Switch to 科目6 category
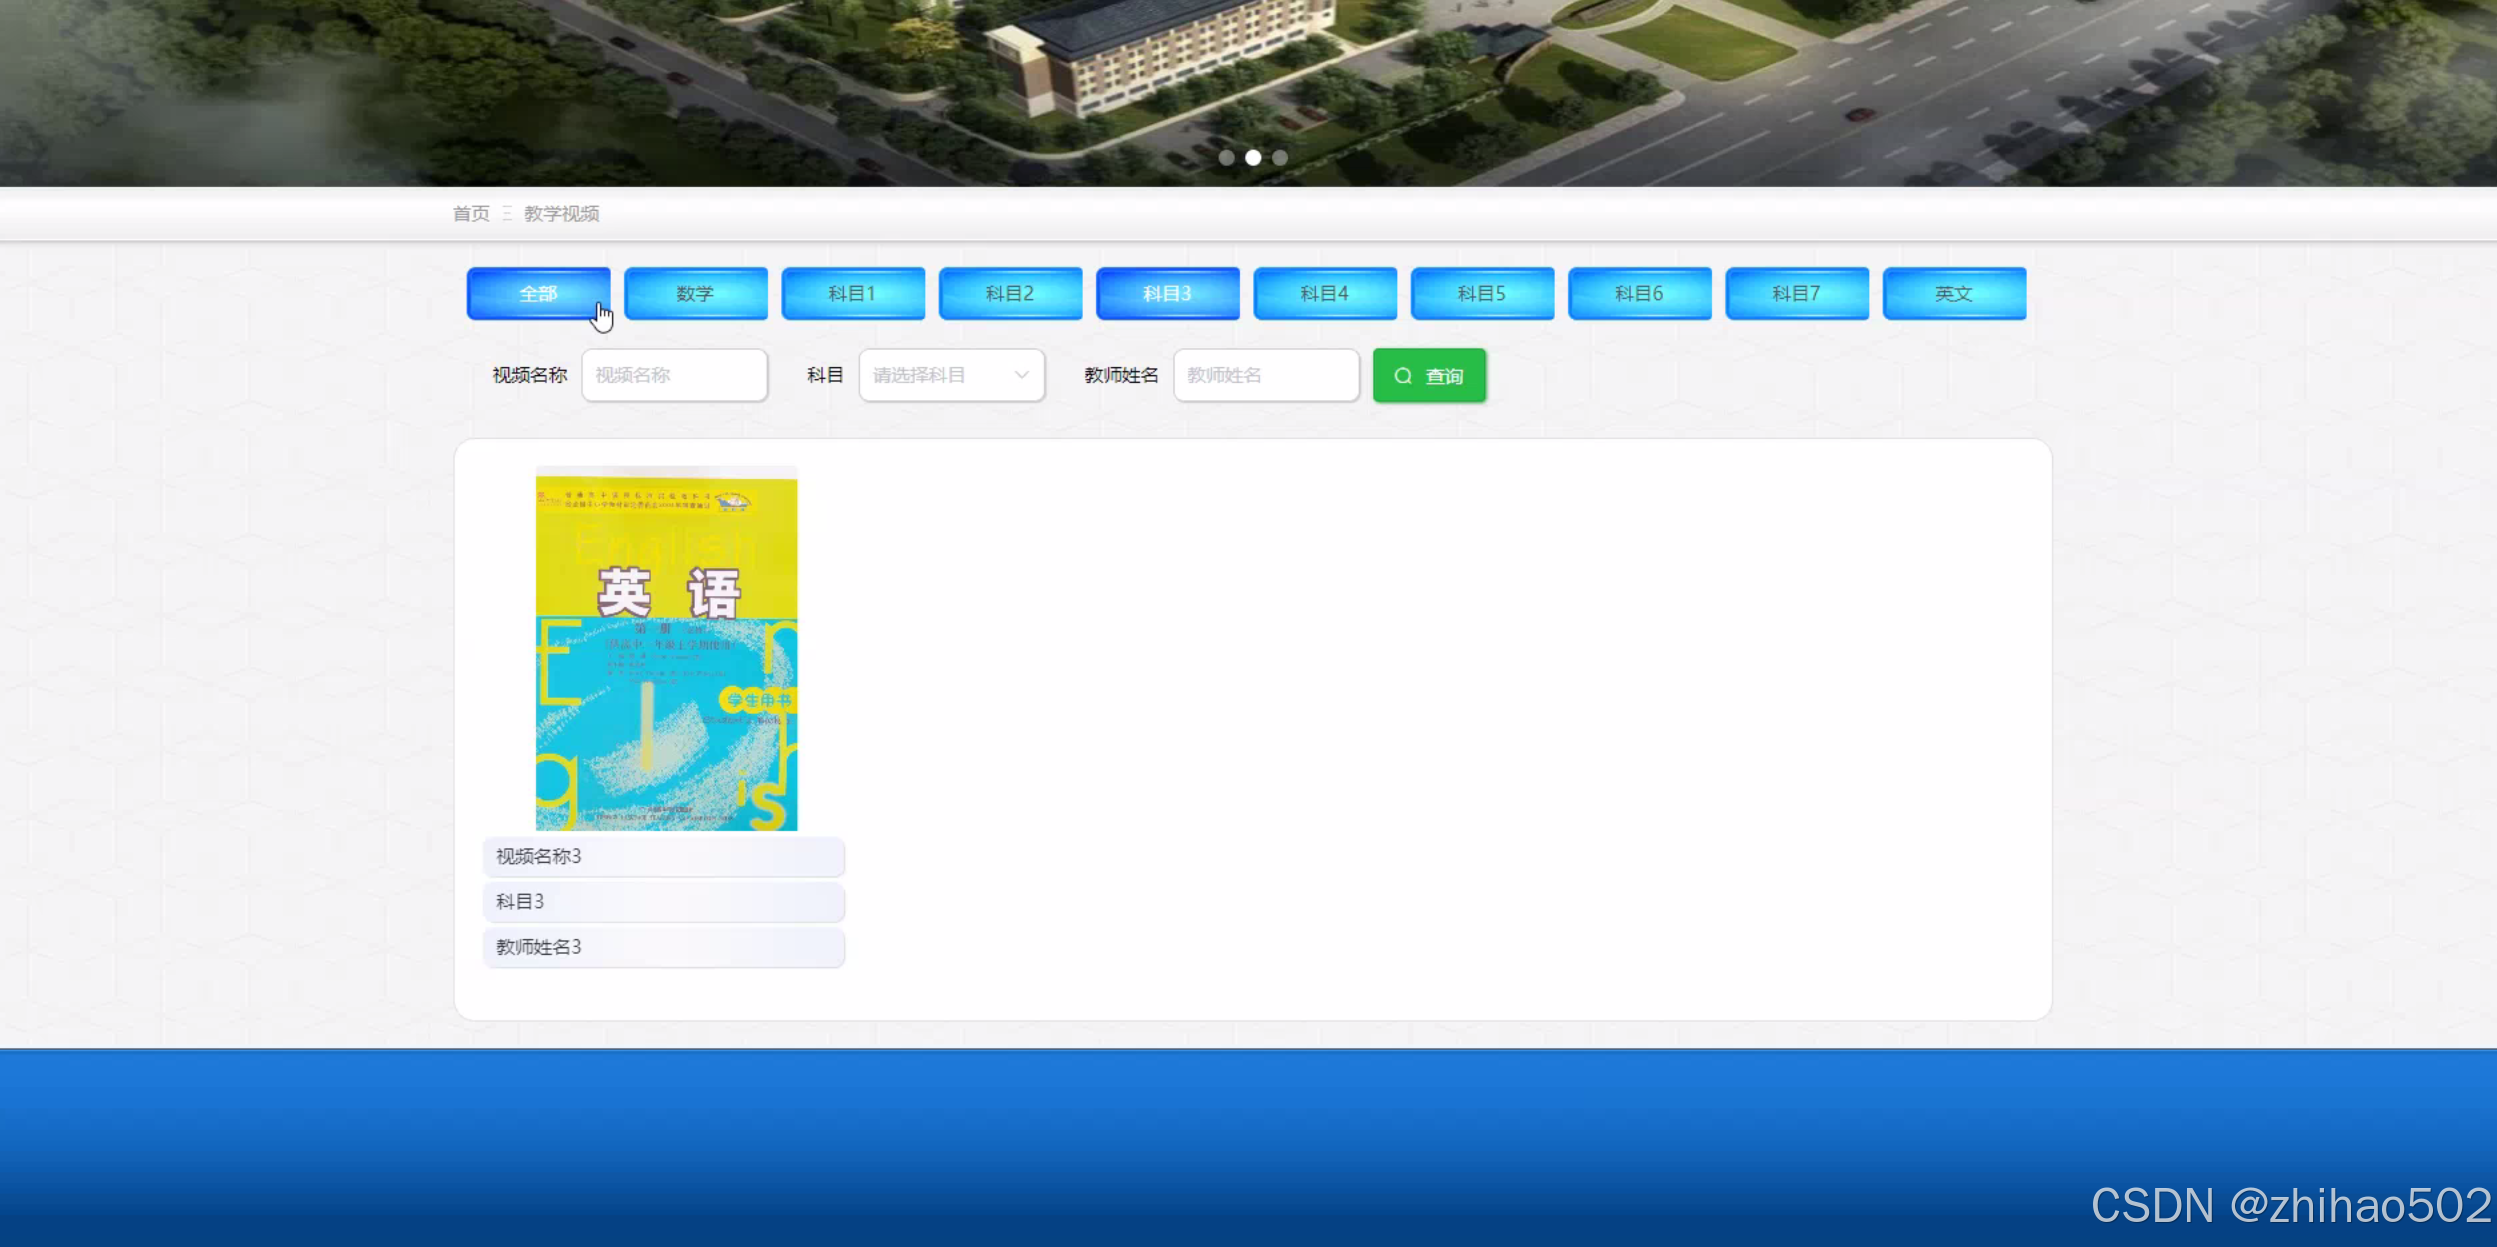 [1639, 293]
